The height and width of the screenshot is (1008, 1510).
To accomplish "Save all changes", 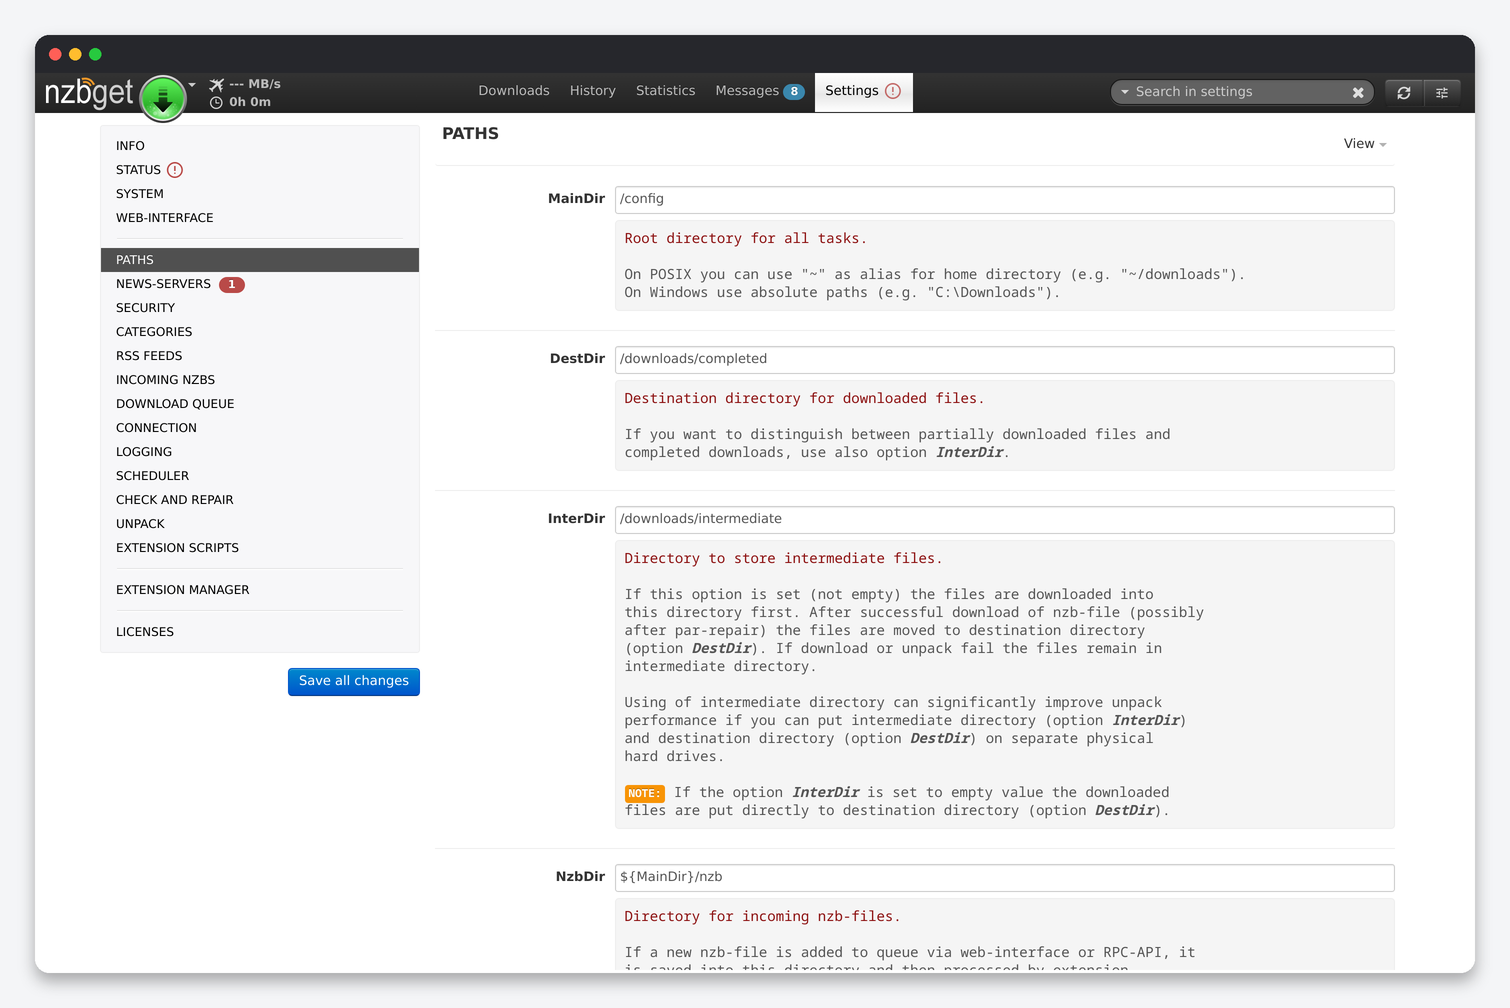I will click(354, 681).
